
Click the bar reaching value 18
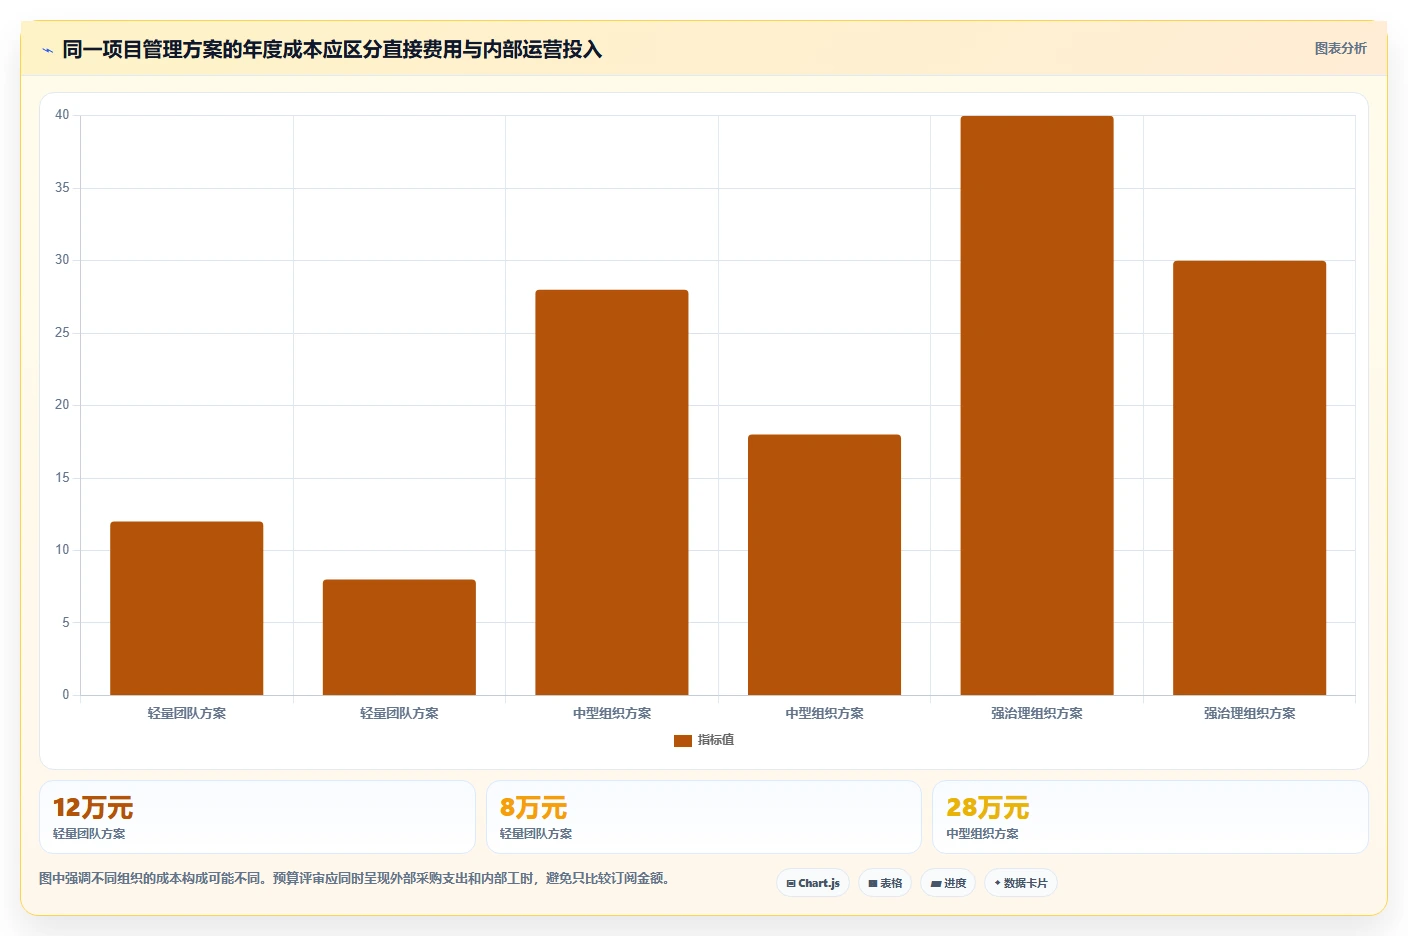(824, 565)
